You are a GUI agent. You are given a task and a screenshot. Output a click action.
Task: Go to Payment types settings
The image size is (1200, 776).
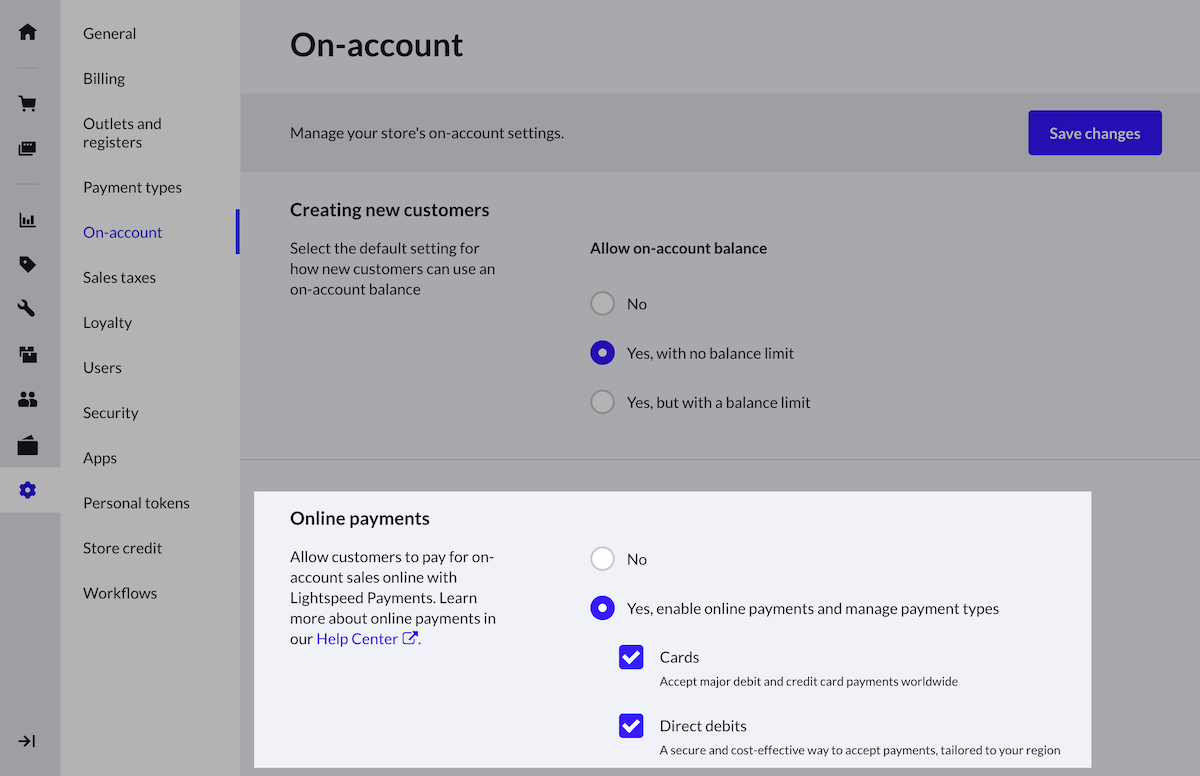pyautogui.click(x=132, y=187)
